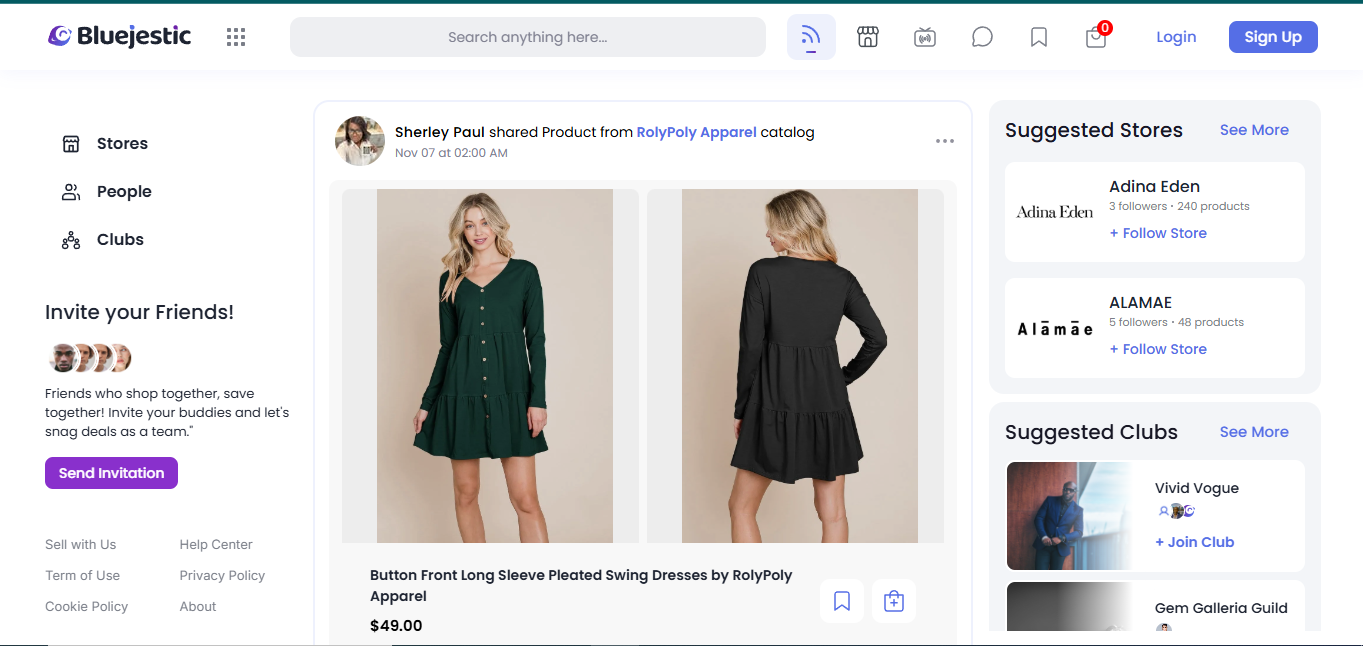Viewport: 1363px width, 646px height.
Task: Open the Help Center footer link
Action: [216, 545]
